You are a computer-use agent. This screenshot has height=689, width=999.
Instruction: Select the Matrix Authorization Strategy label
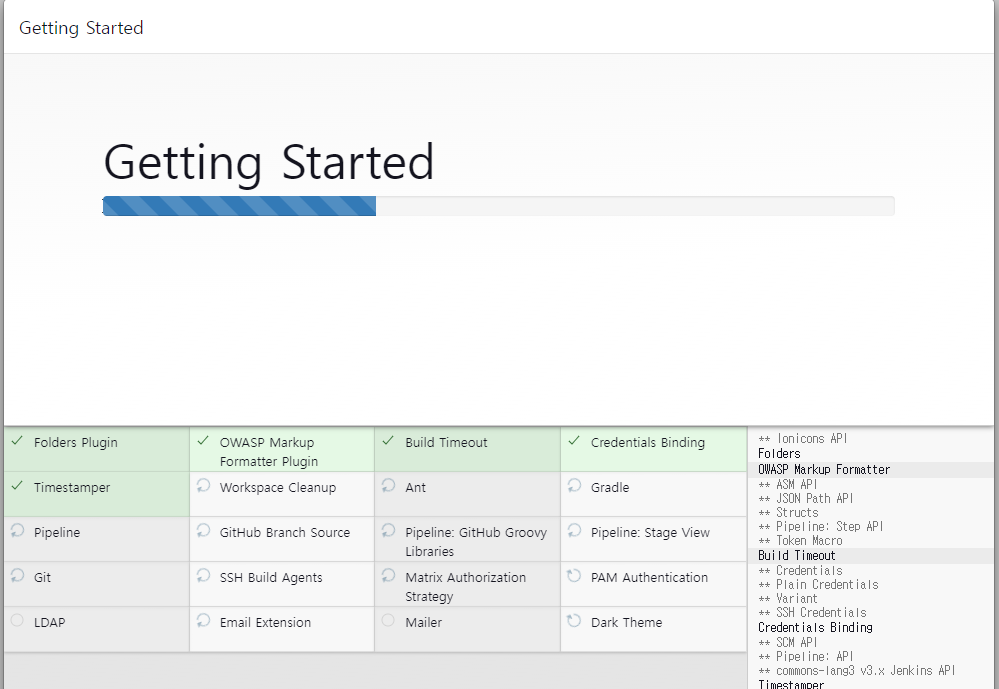[466, 587]
